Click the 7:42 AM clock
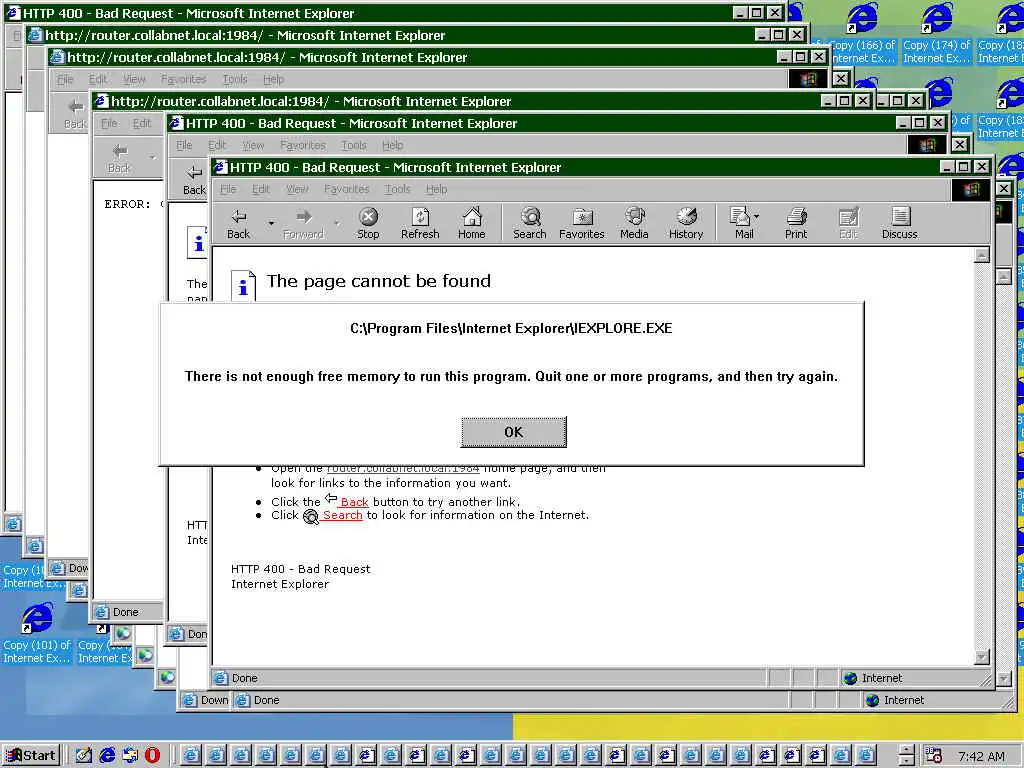1024x768 pixels. [x=981, y=756]
